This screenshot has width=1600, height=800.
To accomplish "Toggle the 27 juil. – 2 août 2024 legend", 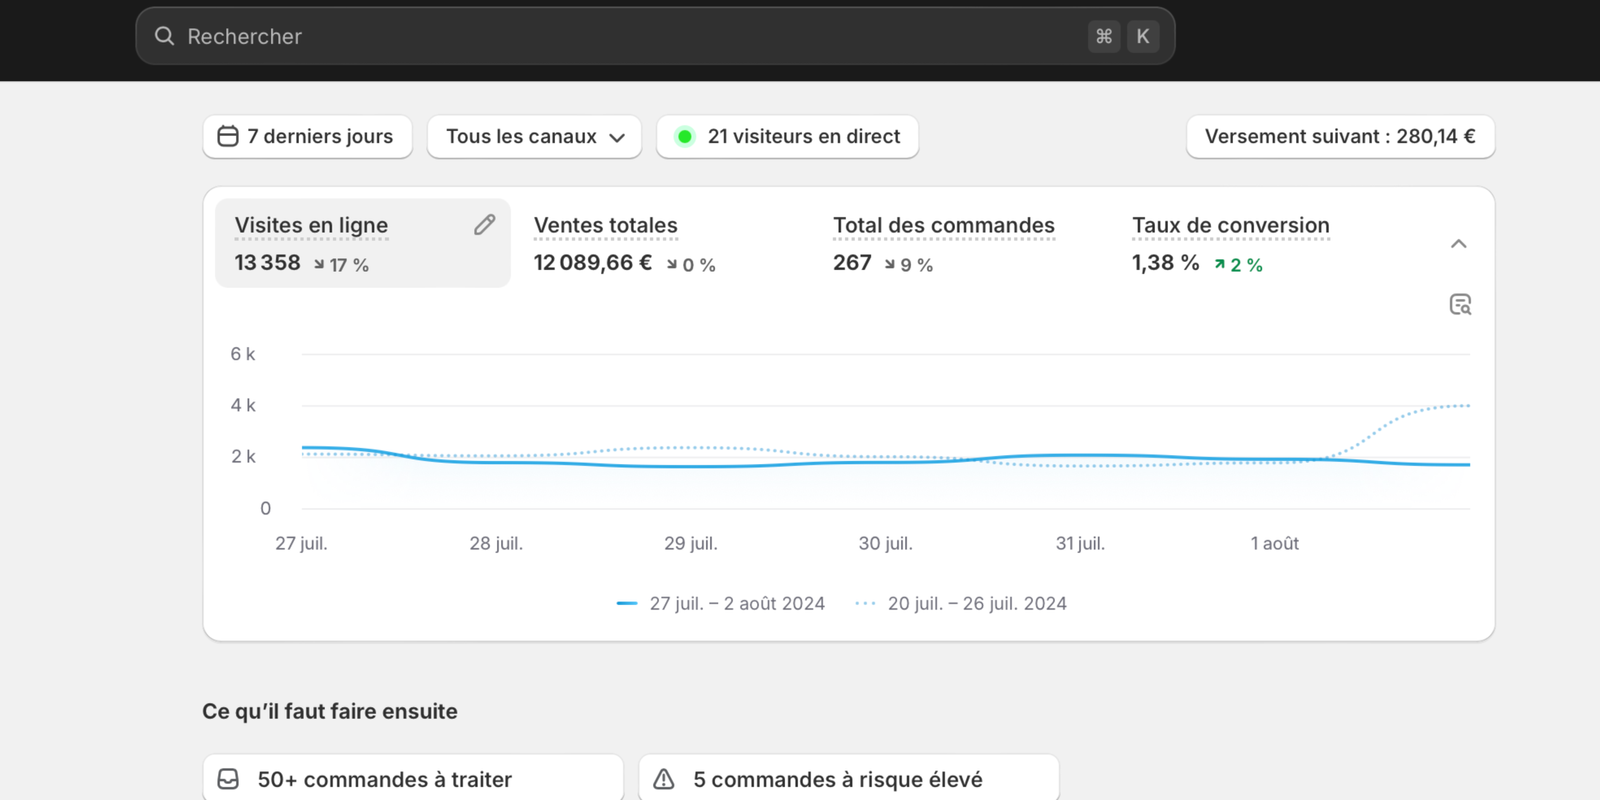I will [721, 604].
